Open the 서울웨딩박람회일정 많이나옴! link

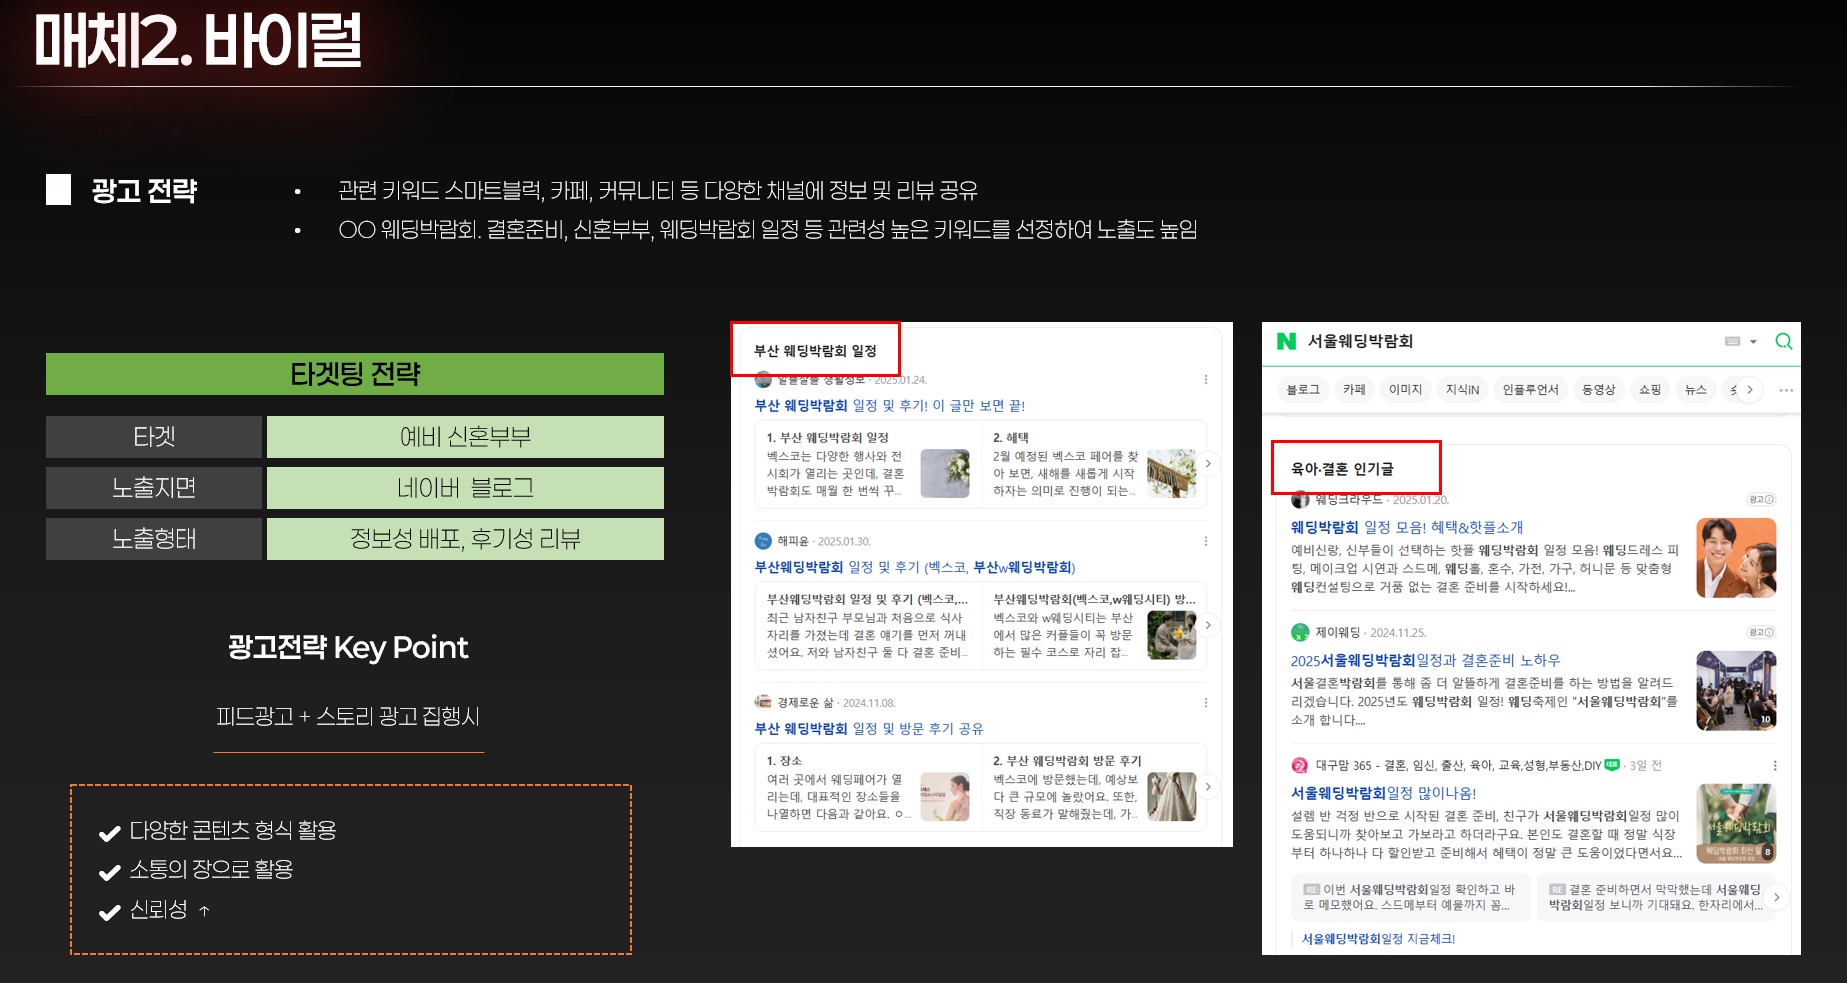tap(1383, 793)
